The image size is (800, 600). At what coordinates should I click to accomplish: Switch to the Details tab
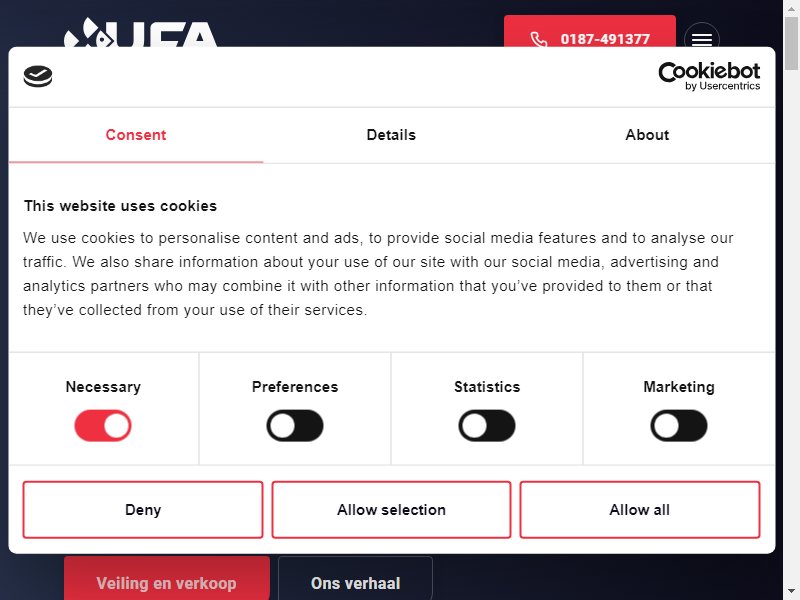click(x=391, y=135)
